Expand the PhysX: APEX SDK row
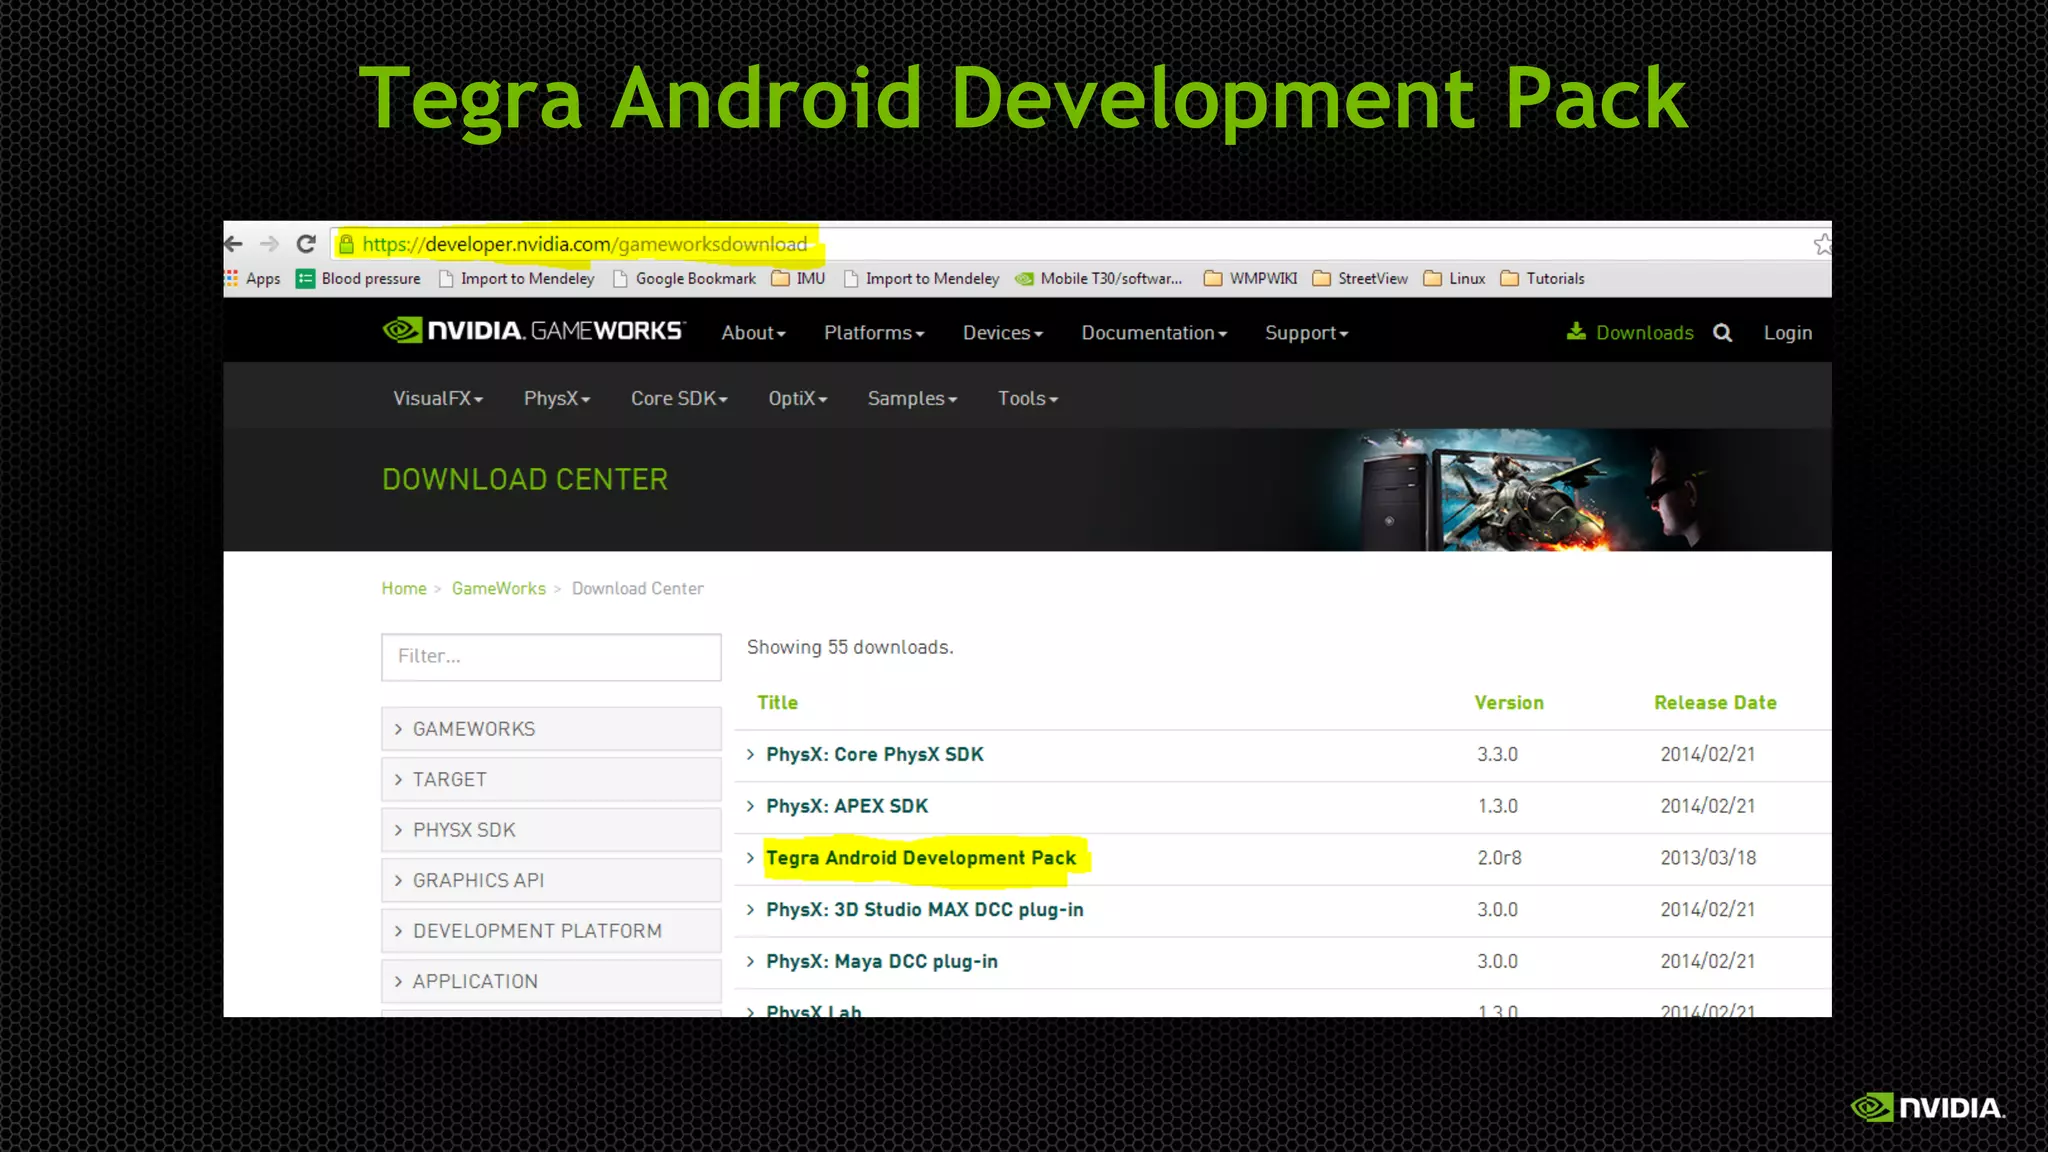2048x1152 pixels. click(x=847, y=806)
